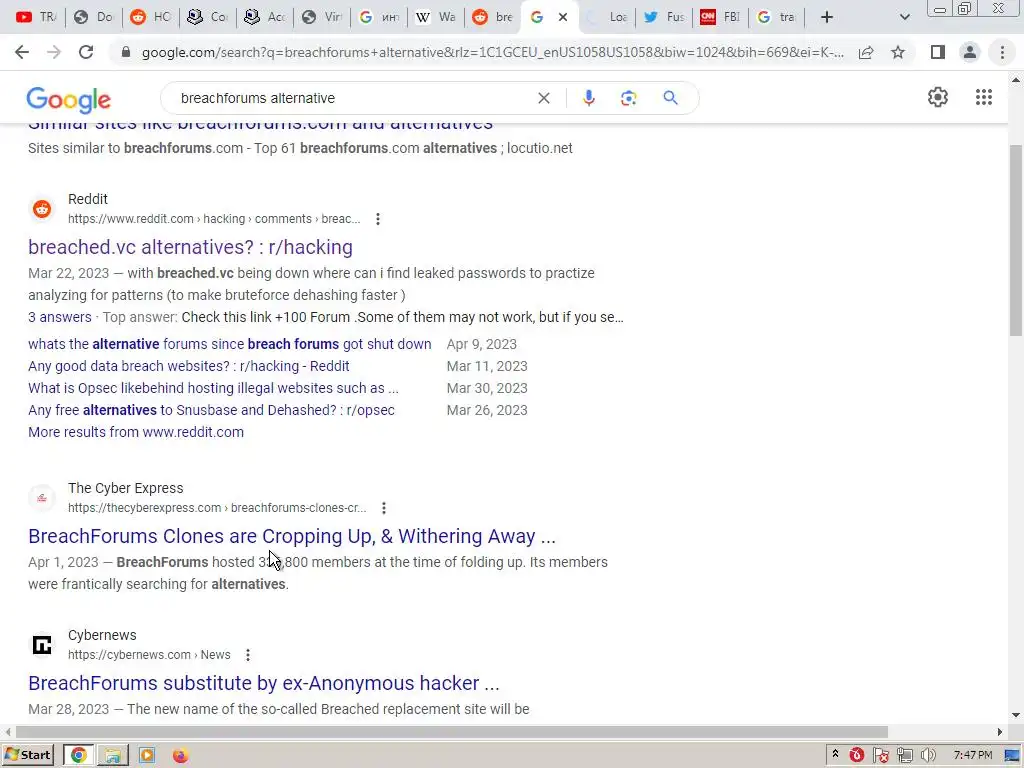The image size is (1024, 768).
Task: Click the vertical scrollbar thumb
Action: click(x=1016, y=240)
